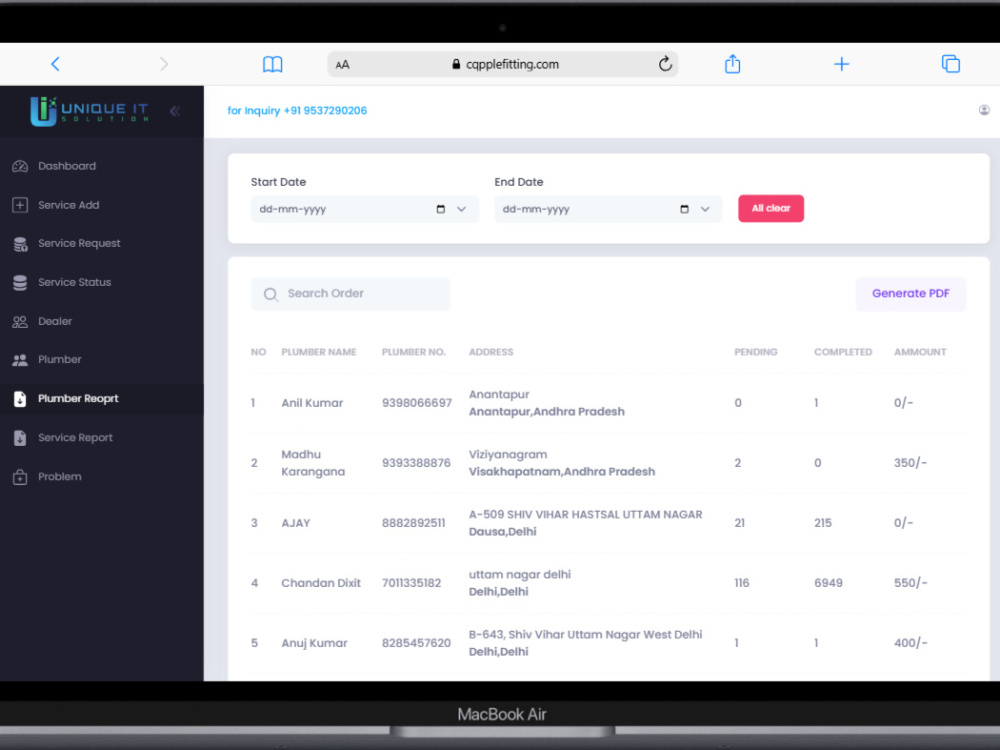
Task: Click the Plumber users icon
Action: point(20,360)
